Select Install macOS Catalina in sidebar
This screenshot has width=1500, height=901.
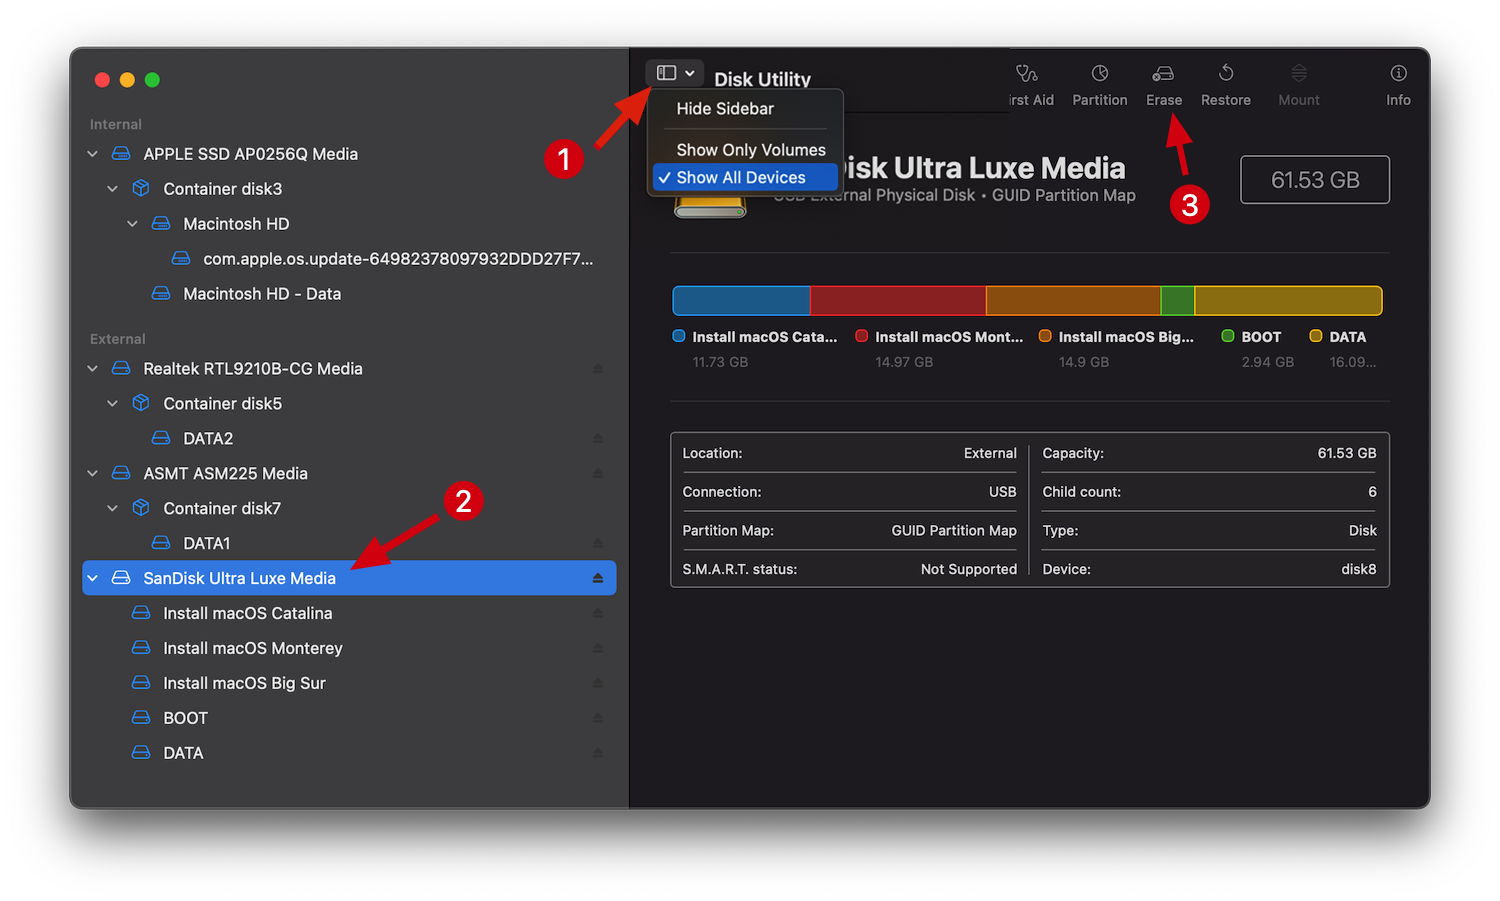(x=247, y=613)
